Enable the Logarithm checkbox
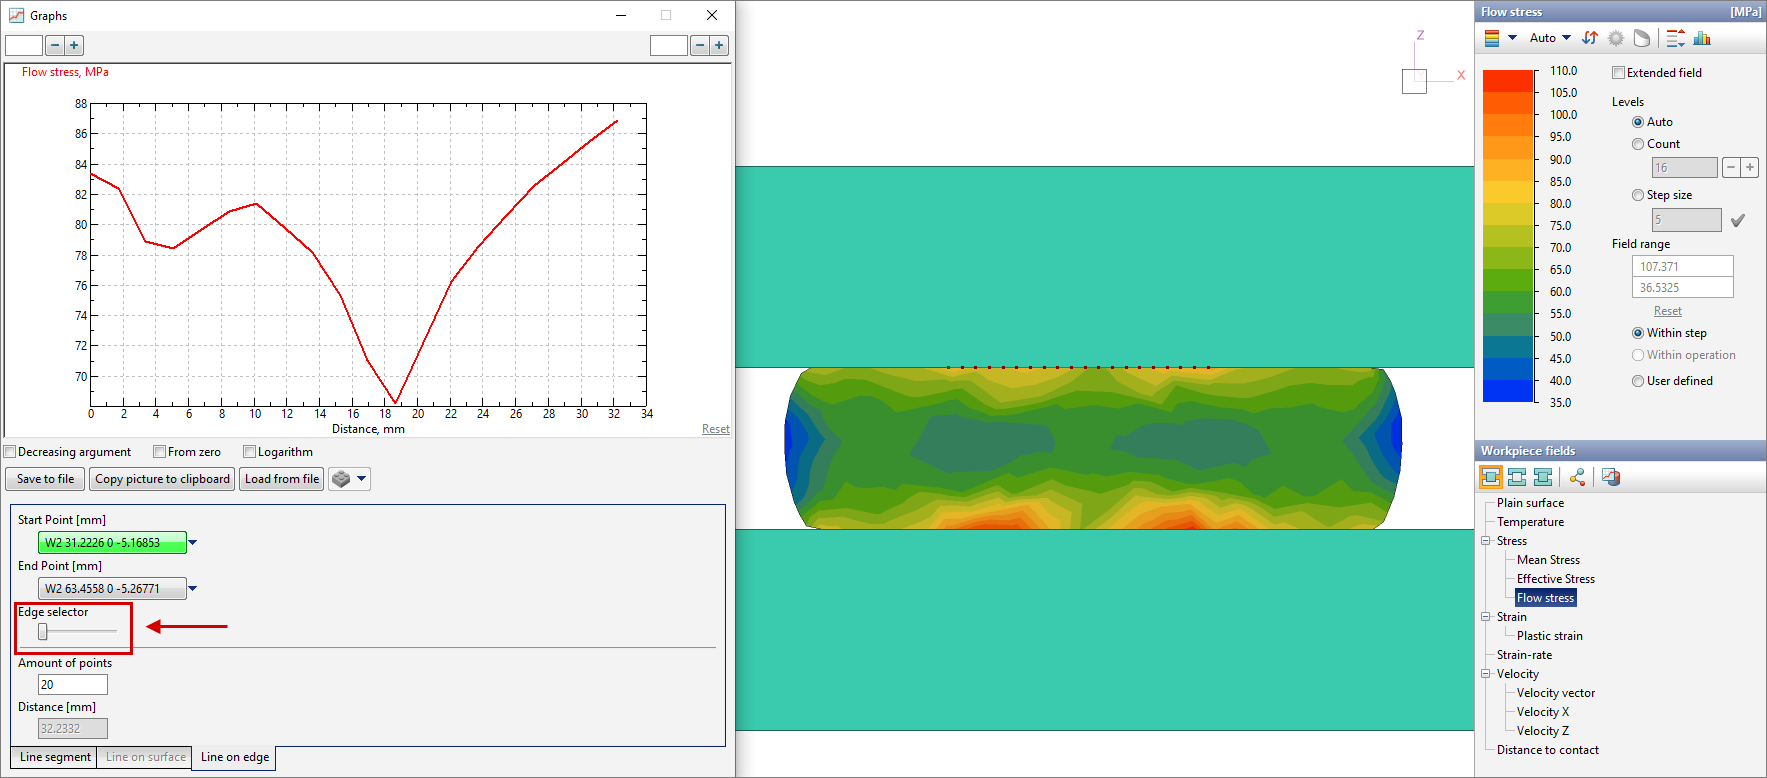The width and height of the screenshot is (1767, 778). coord(250,452)
